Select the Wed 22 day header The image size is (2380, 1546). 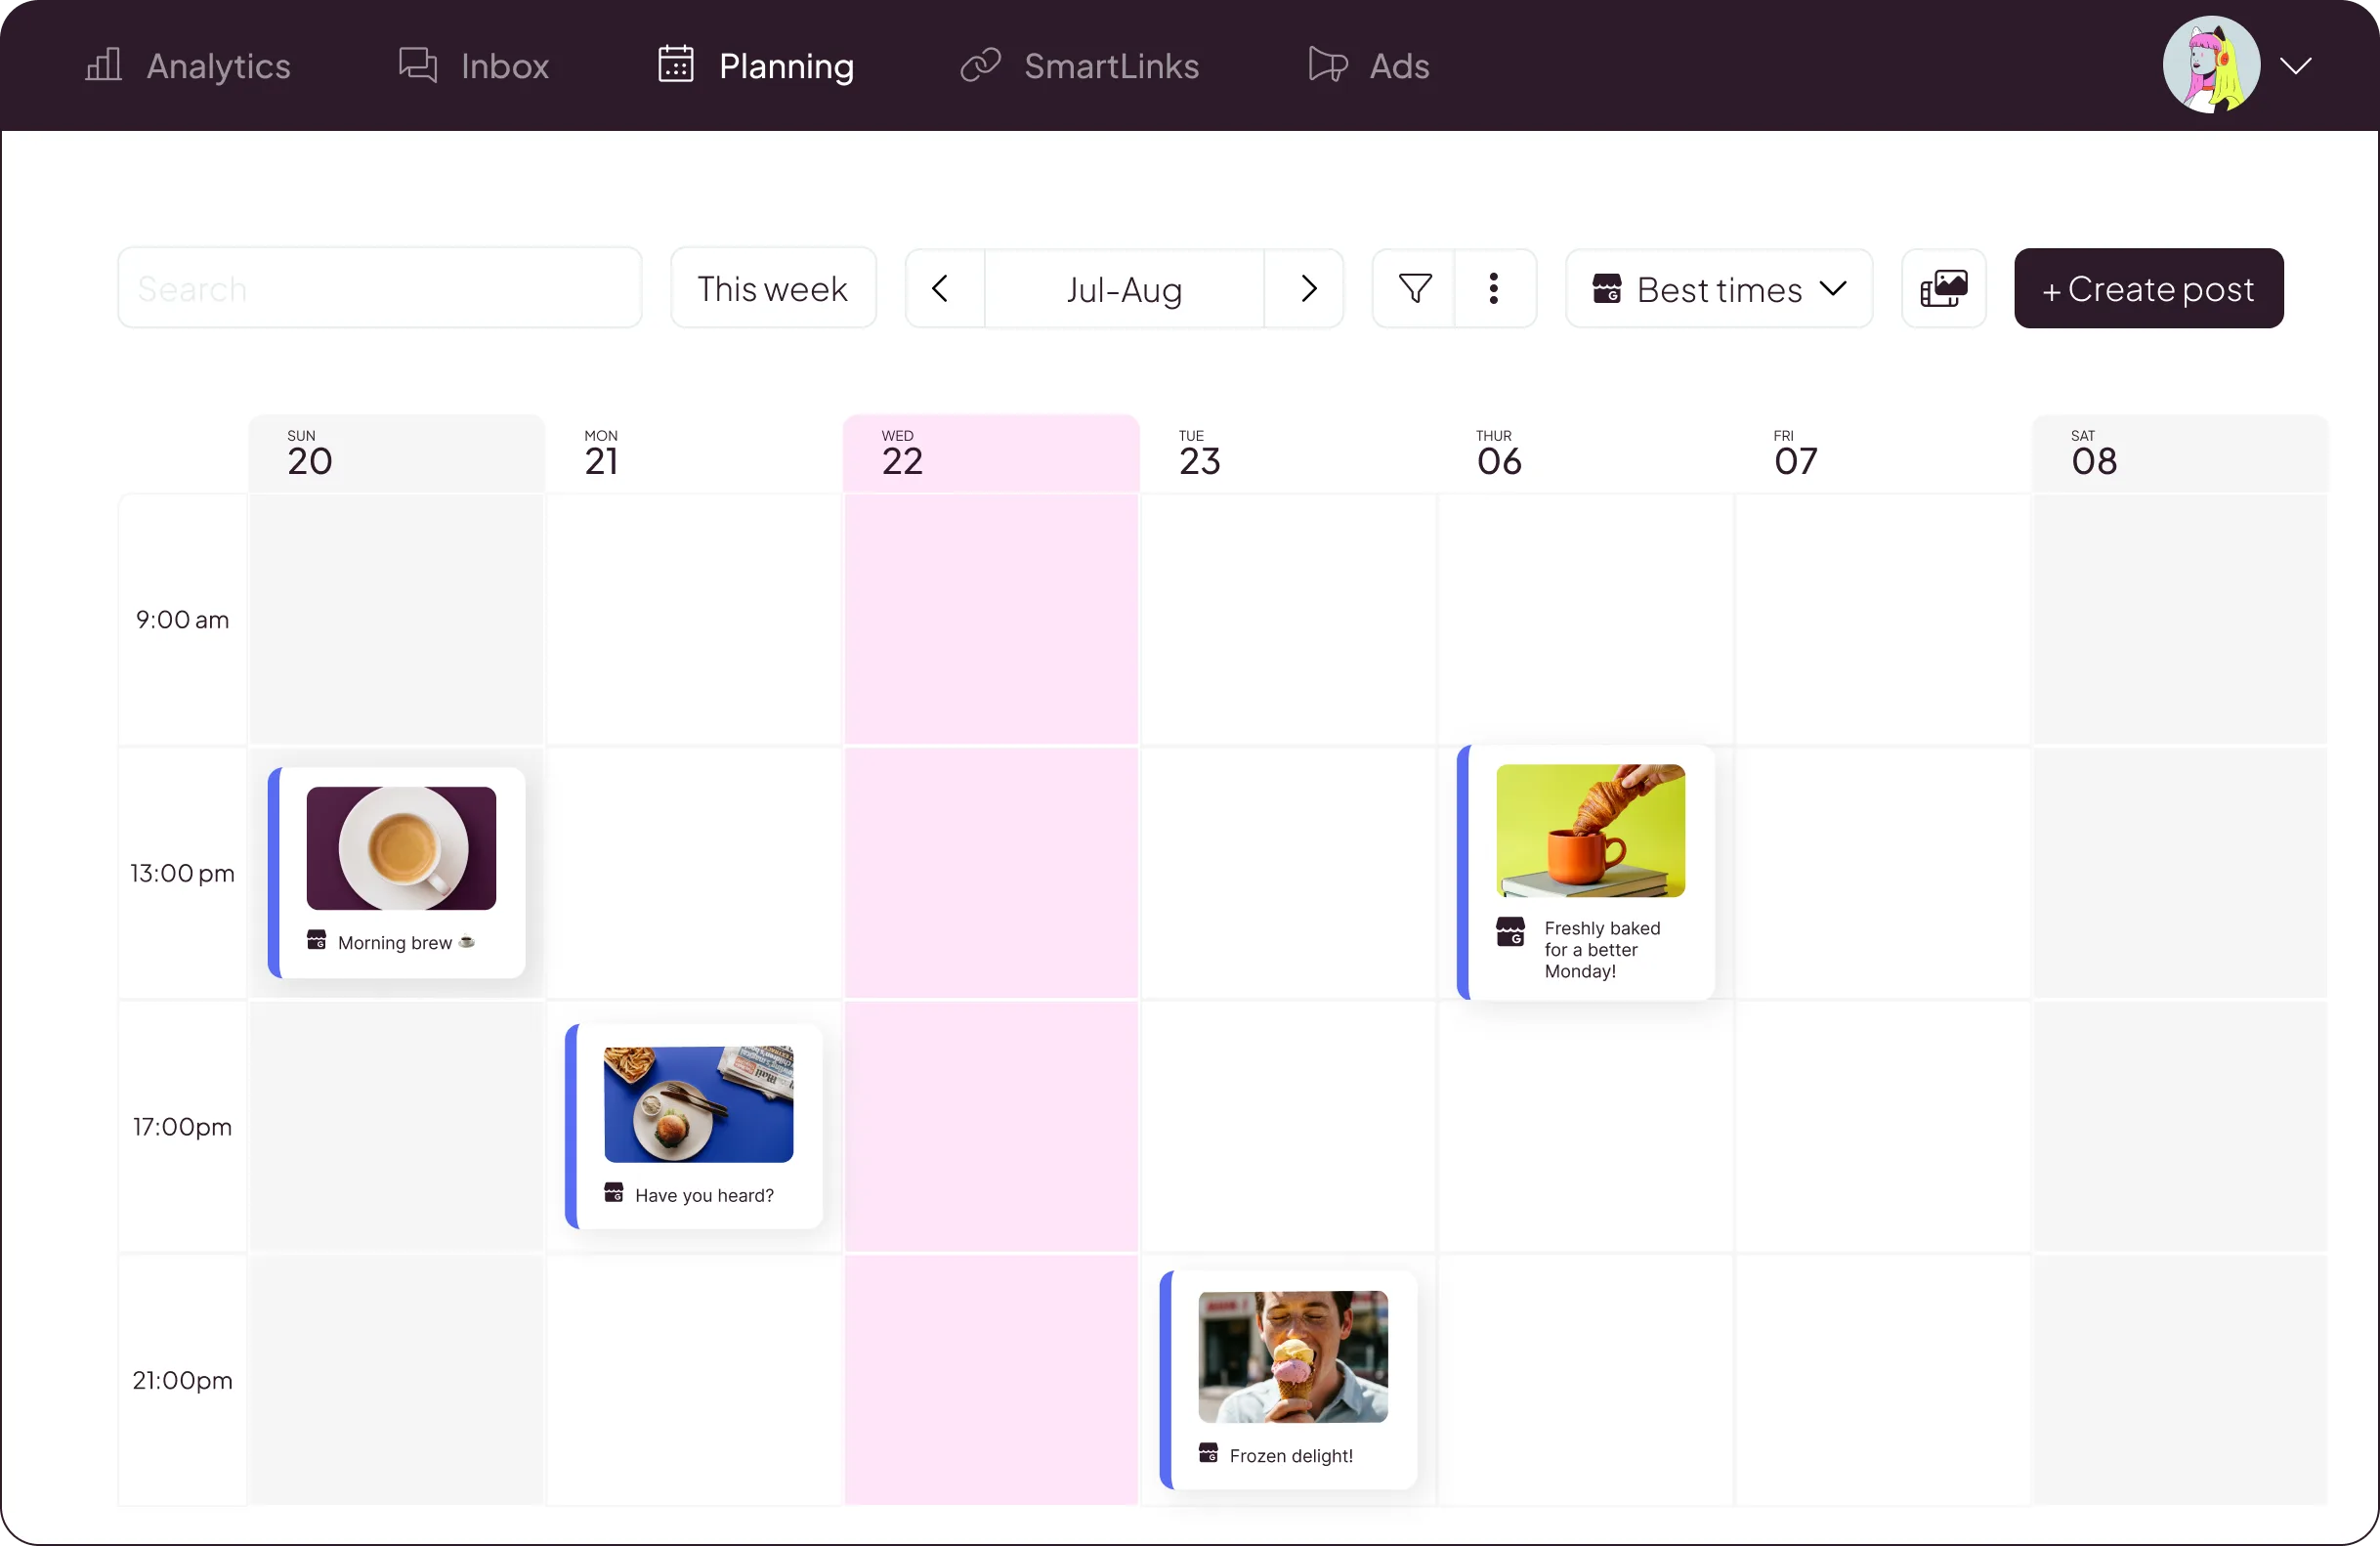pyautogui.click(x=990, y=453)
